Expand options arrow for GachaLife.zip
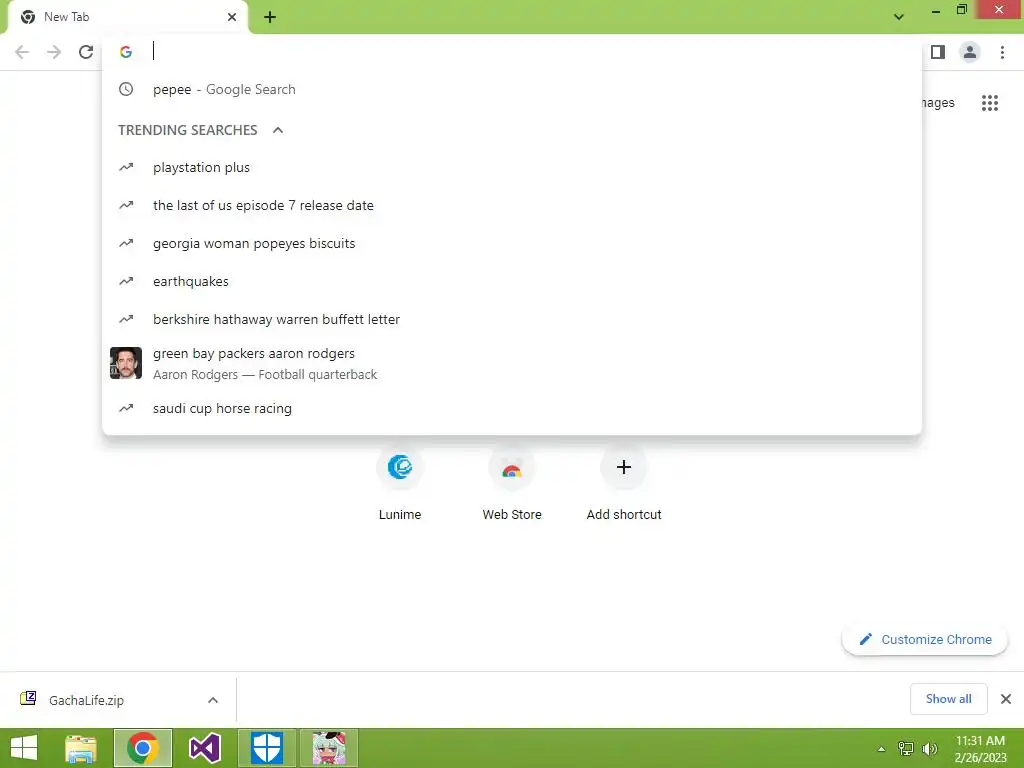The height and width of the screenshot is (768, 1024). point(213,700)
